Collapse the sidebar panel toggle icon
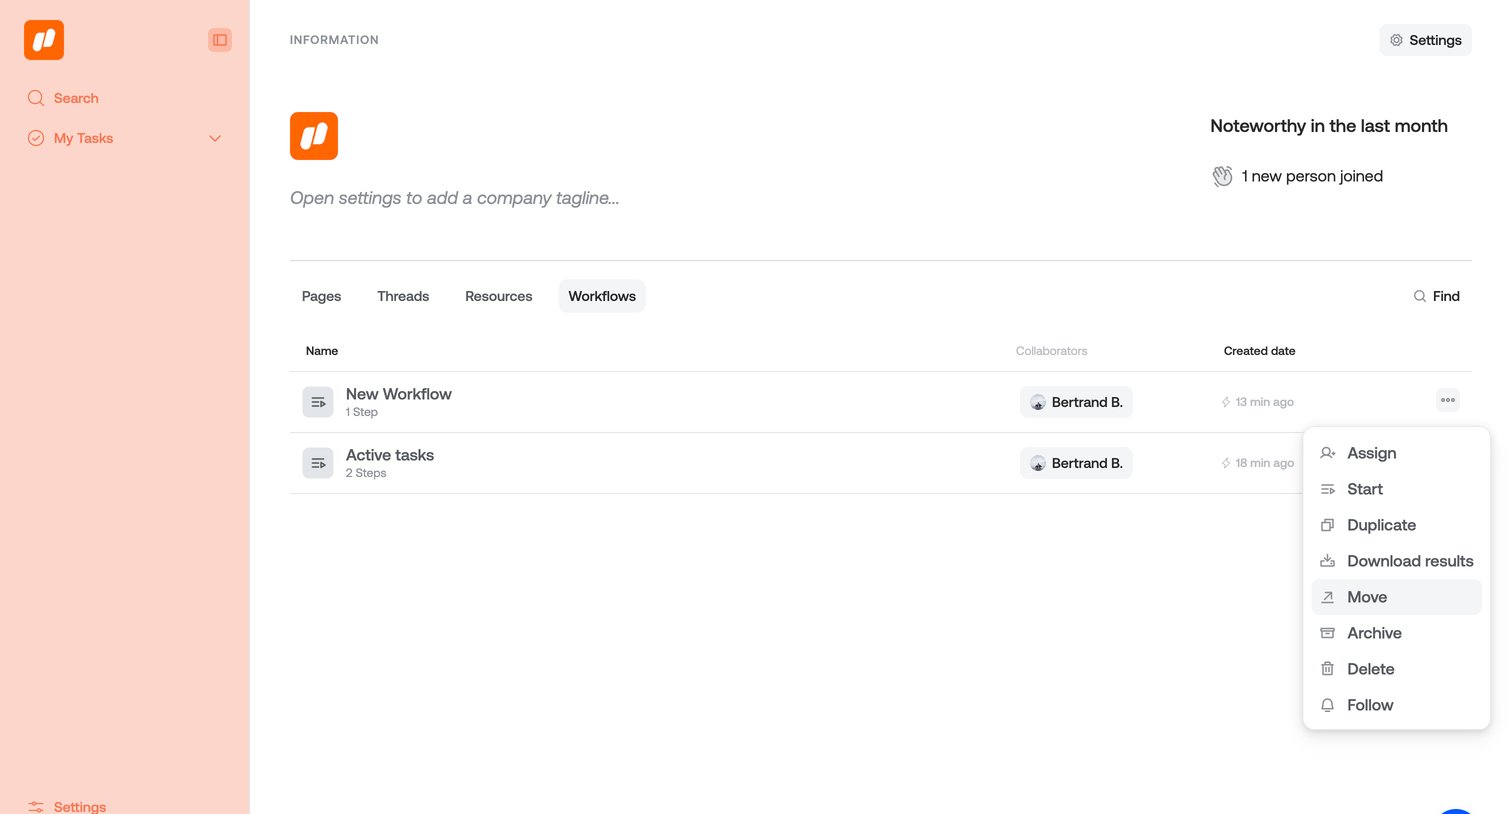The width and height of the screenshot is (1512, 814). tap(220, 40)
